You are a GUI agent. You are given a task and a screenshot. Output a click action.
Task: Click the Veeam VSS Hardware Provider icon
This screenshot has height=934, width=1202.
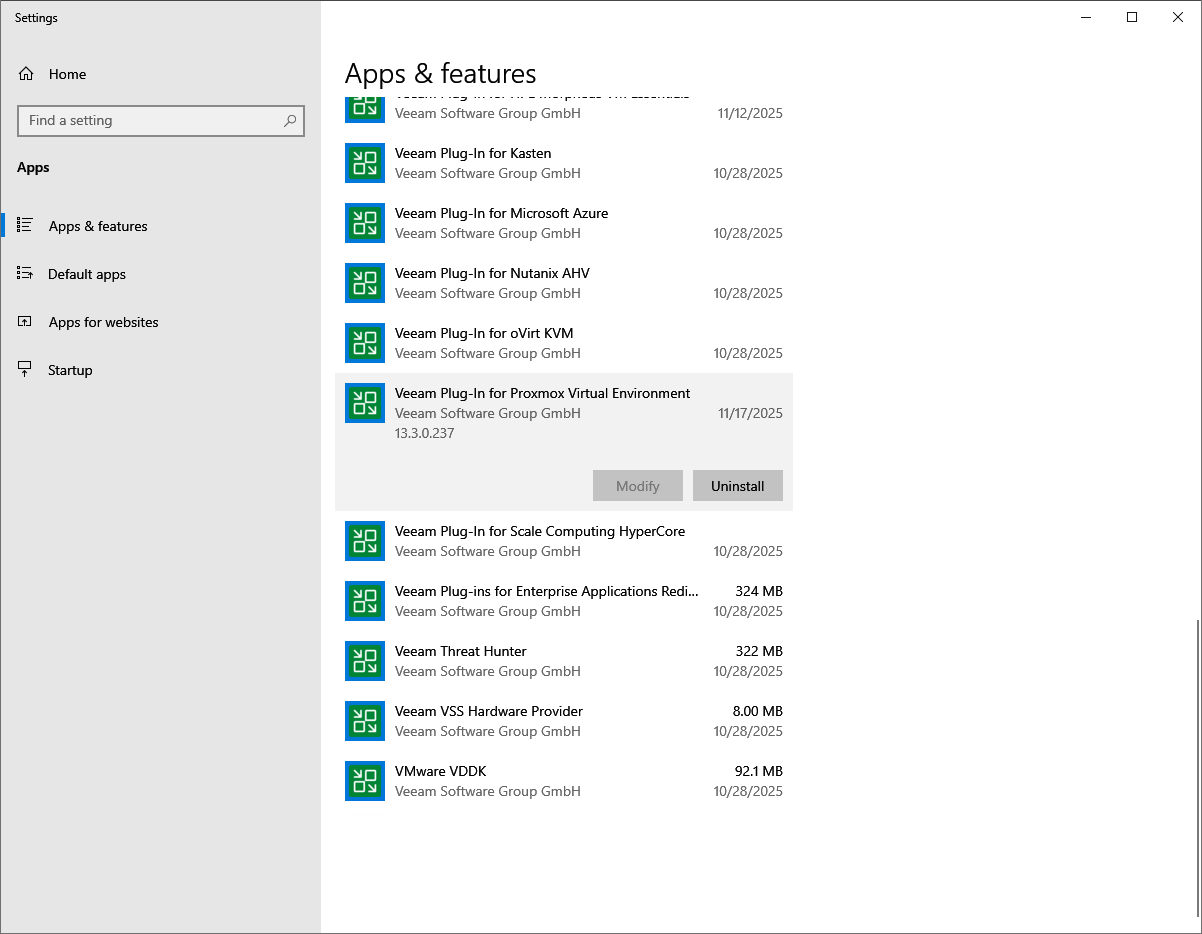pyautogui.click(x=365, y=721)
